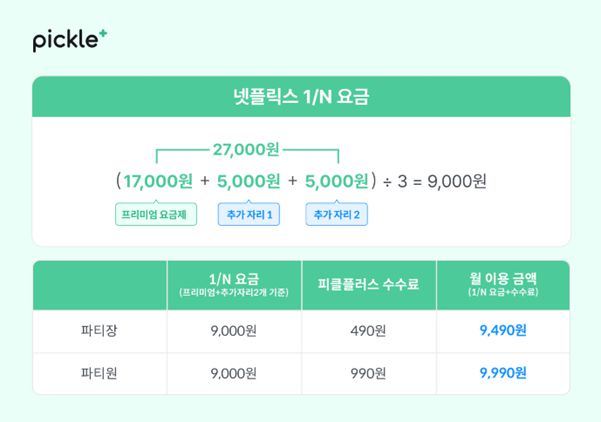Select the 월 이용 금액 column header
601x422 pixels.
[x=503, y=284]
